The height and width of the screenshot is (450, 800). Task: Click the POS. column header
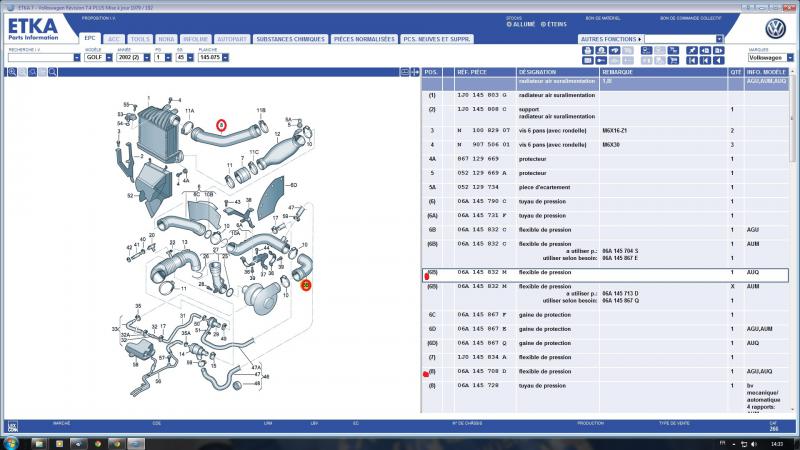click(x=431, y=72)
